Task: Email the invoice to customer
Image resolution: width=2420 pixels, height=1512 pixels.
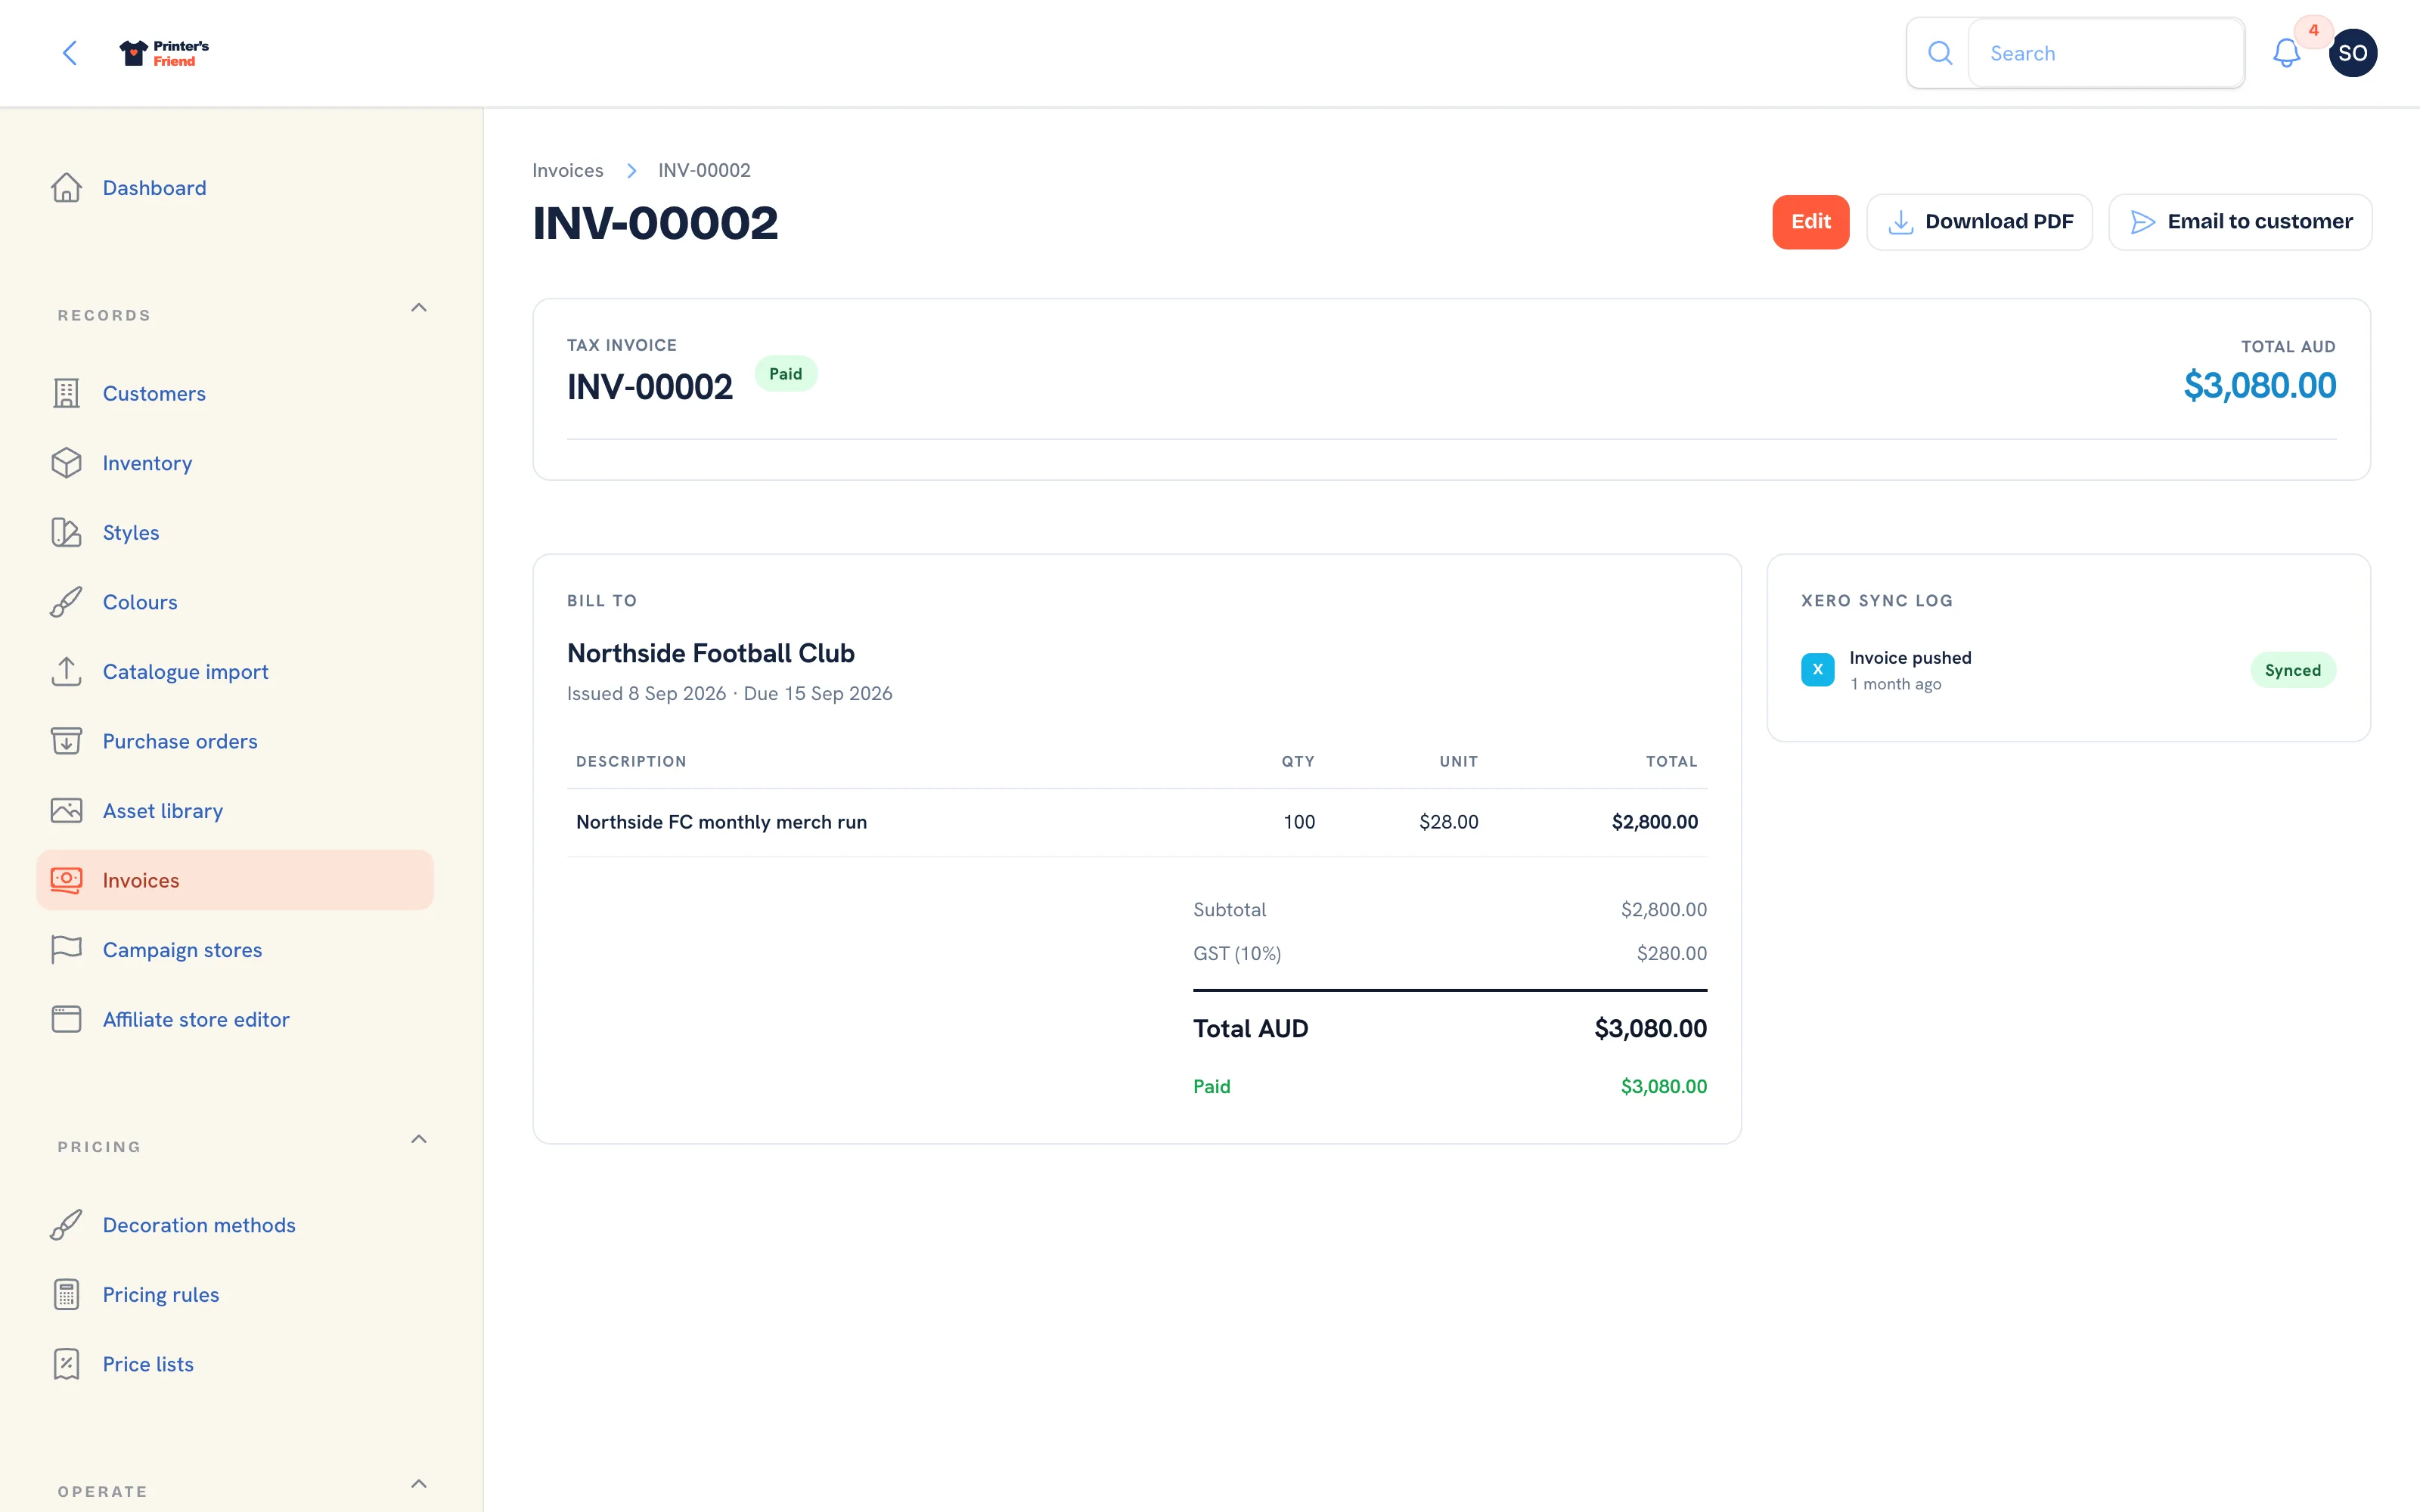Action: pyautogui.click(x=2240, y=222)
